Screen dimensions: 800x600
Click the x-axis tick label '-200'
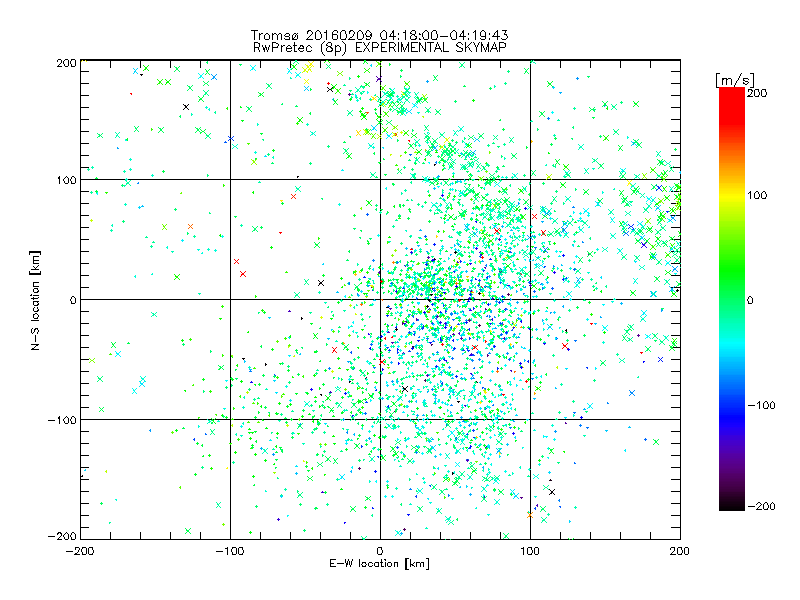(80, 551)
